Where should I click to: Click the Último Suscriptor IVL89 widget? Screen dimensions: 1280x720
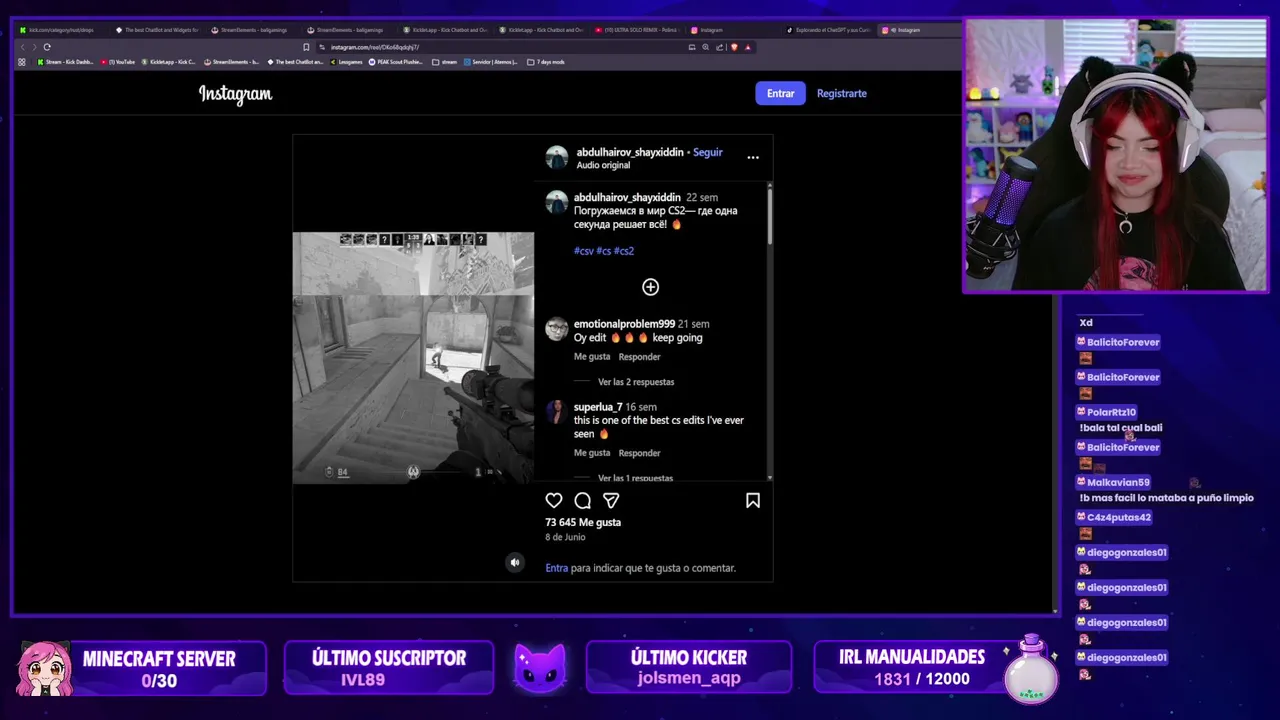pyautogui.click(x=389, y=668)
